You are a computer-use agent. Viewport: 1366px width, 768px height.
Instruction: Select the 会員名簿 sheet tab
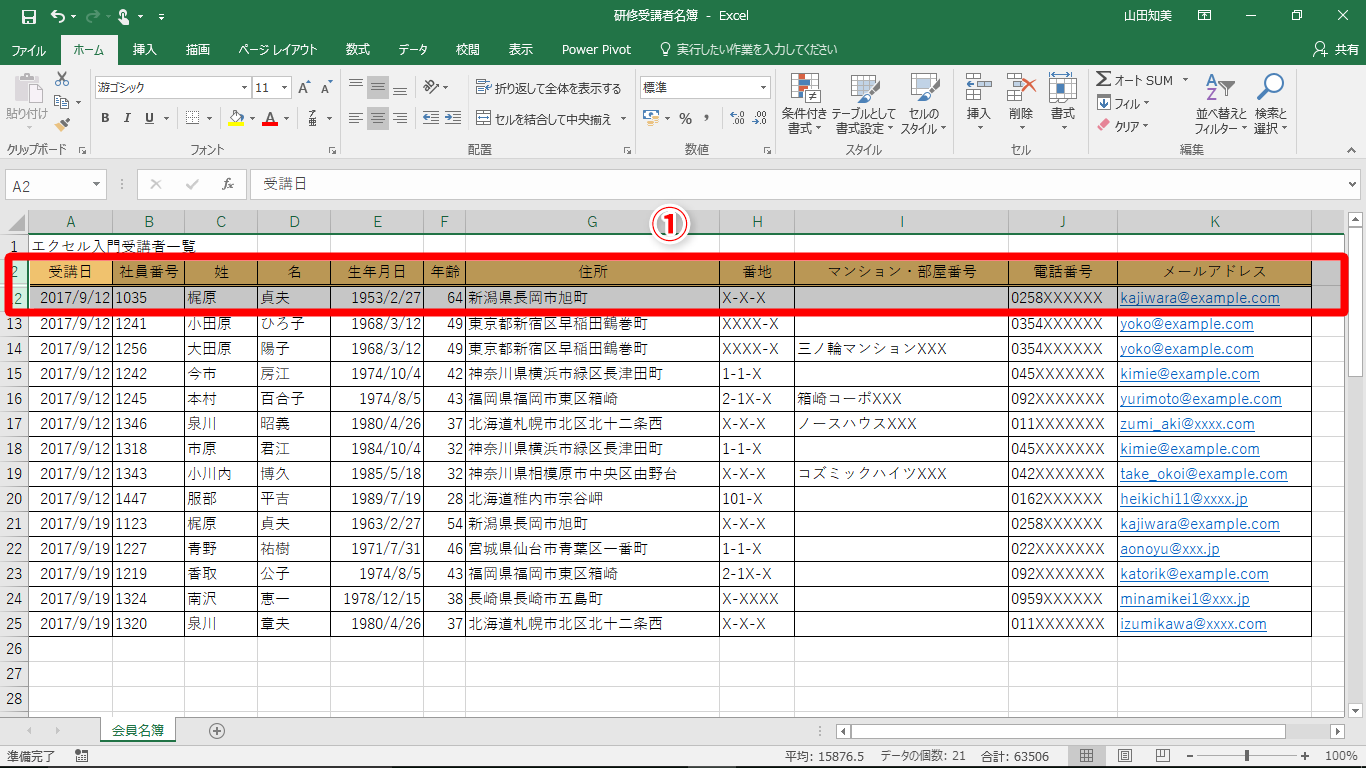click(138, 731)
